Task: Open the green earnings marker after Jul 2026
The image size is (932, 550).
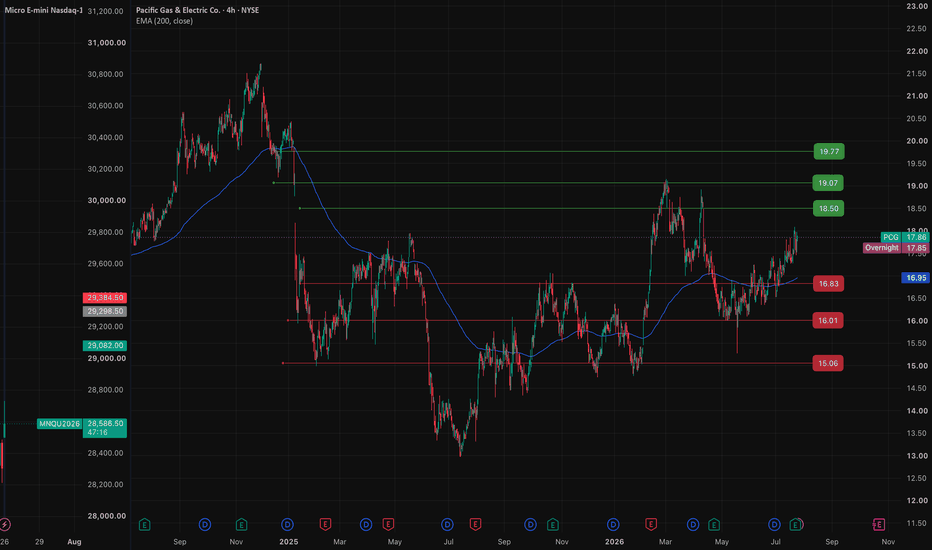Action: coord(795,524)
